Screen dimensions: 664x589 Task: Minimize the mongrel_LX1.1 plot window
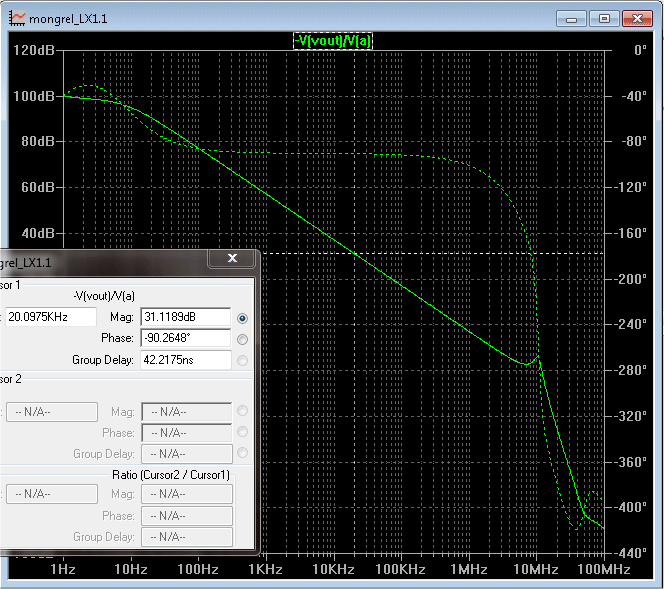(x=571, y=19)
